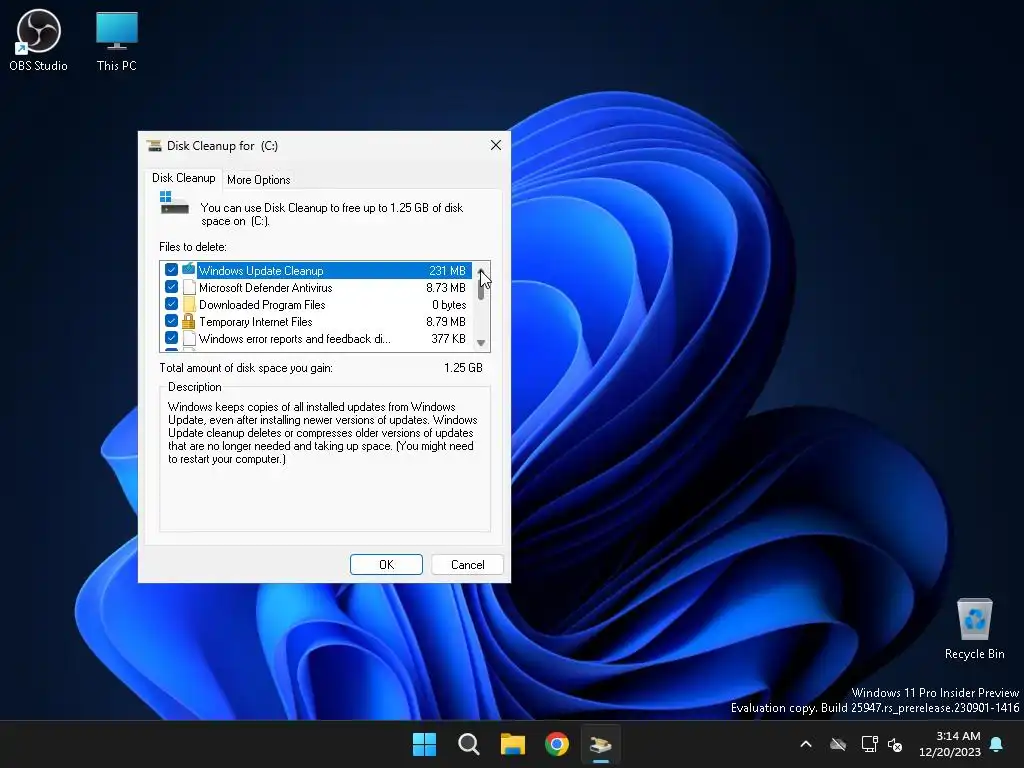Click Windows error reports file icon
Screen dimensions: 1024x768
point(189,338)
